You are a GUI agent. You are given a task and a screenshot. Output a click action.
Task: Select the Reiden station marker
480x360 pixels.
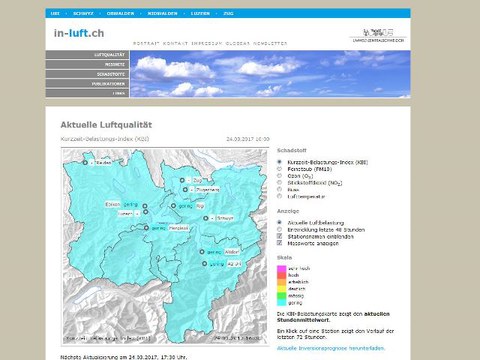pos(85,163)
